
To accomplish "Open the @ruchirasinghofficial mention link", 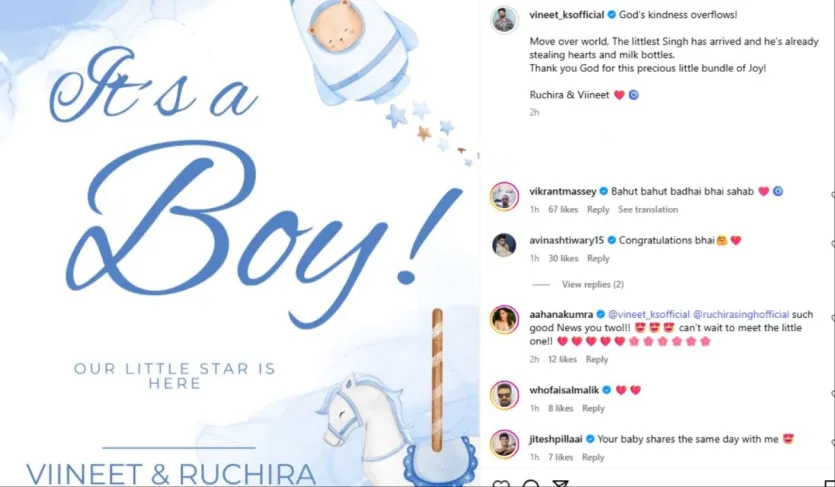I will [741, 315].
